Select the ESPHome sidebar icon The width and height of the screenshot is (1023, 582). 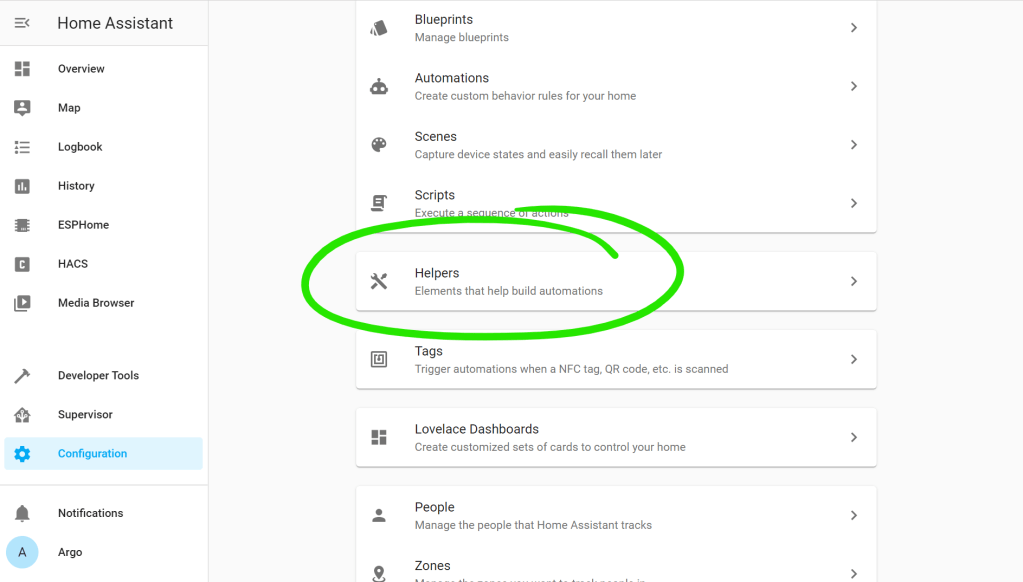click(22, 224)
